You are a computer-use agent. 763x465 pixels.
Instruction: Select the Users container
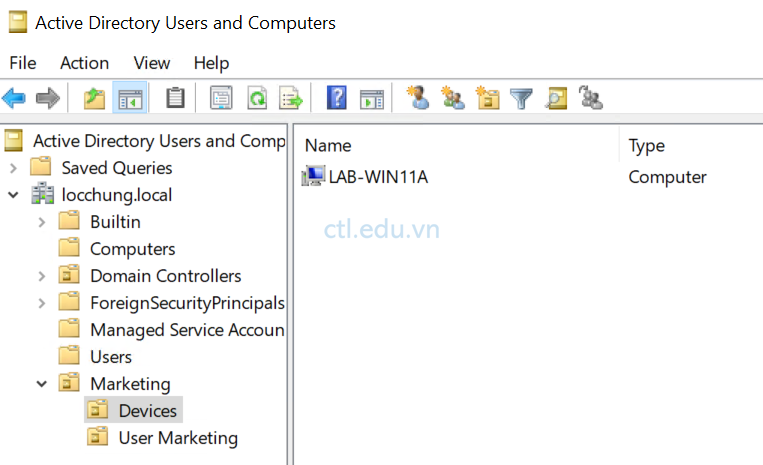coord(111,357)
